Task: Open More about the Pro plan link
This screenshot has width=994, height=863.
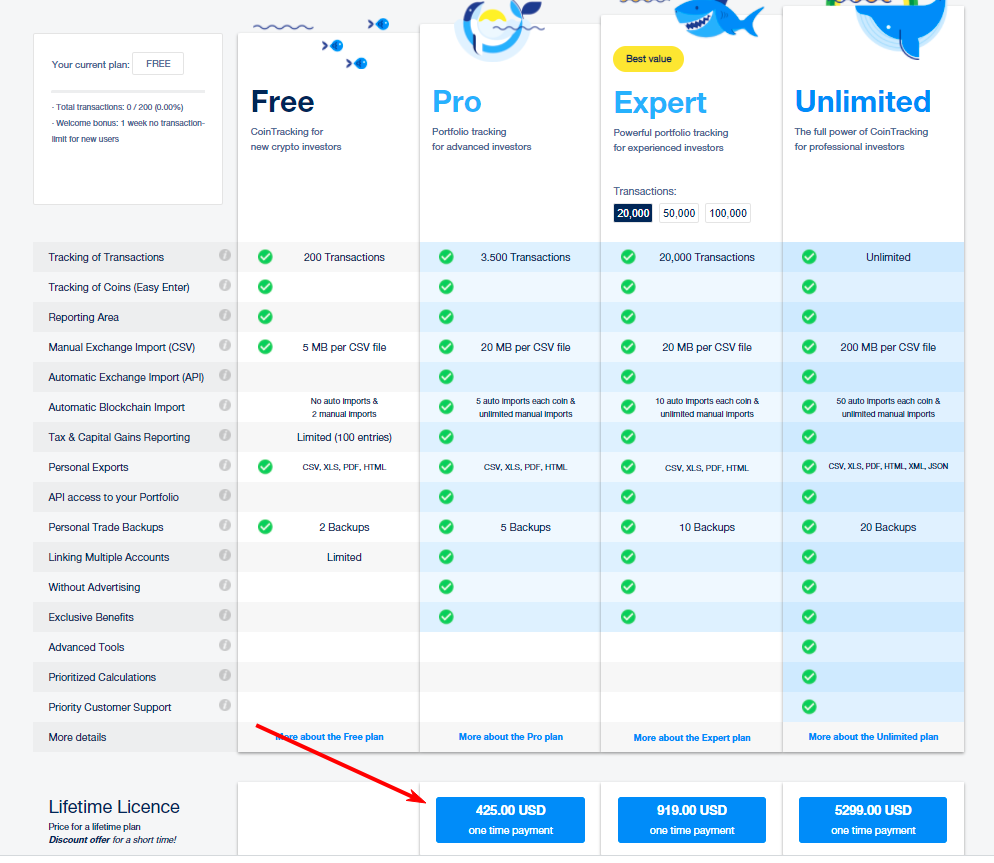Action: [x=511, y=737]
